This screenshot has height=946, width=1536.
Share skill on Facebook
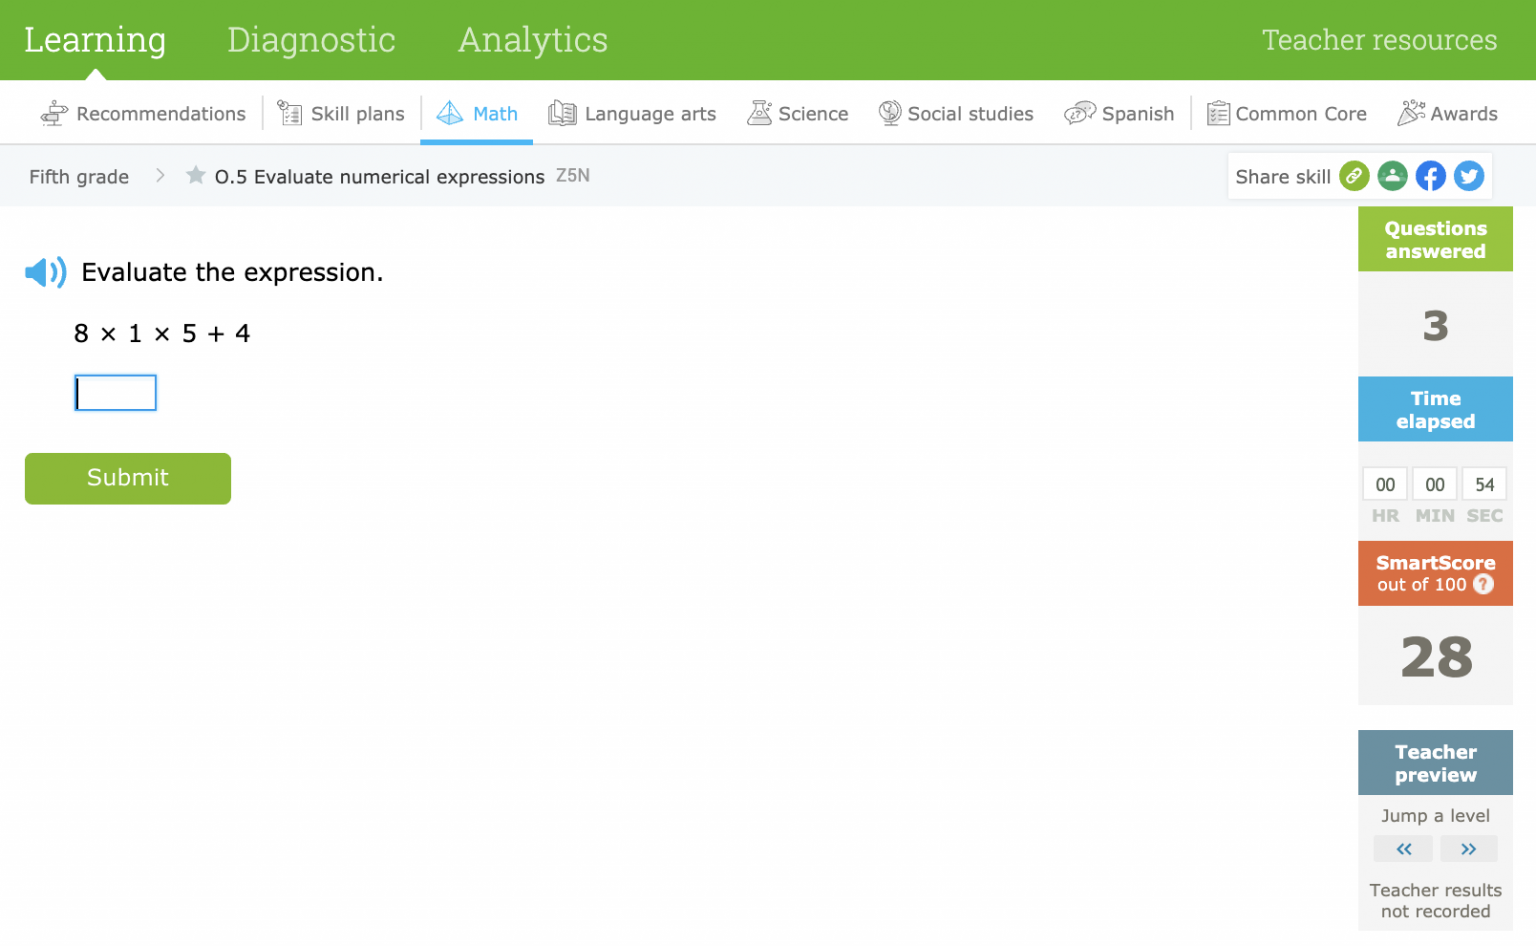[x=1430, y=175]
